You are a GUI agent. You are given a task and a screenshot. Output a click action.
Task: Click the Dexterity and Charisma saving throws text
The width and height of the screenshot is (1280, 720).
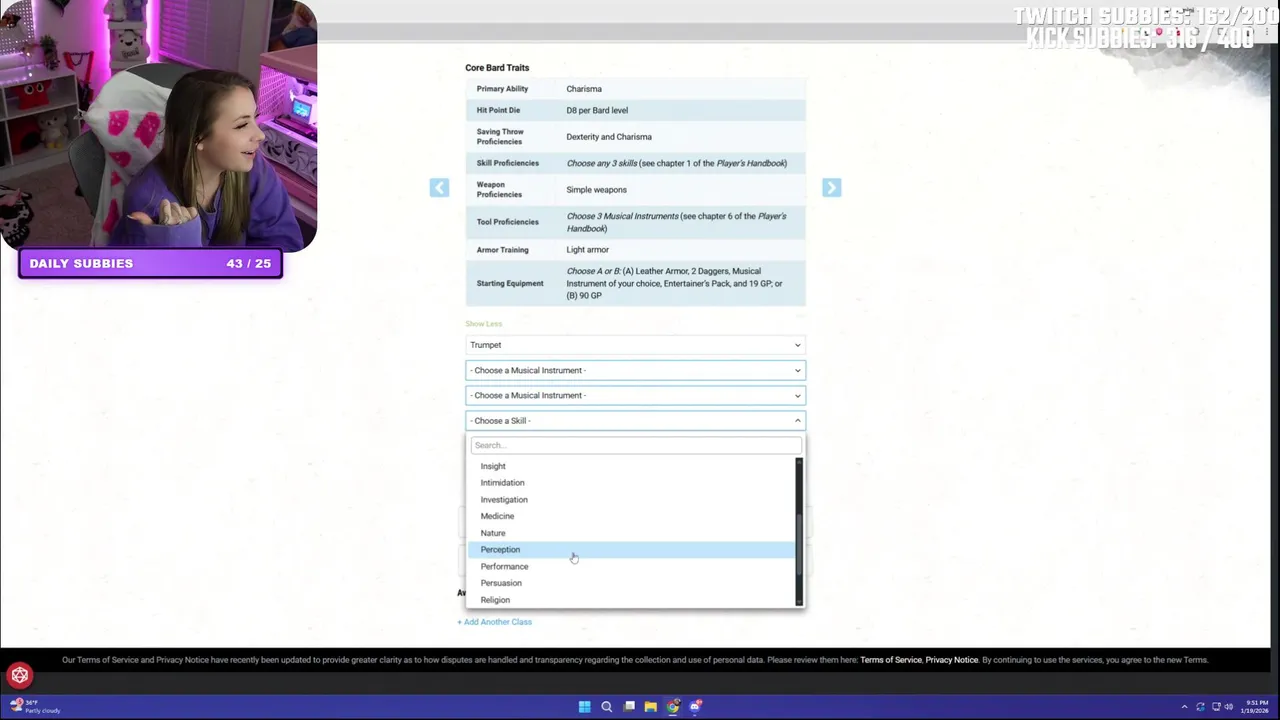pos(609,137)
